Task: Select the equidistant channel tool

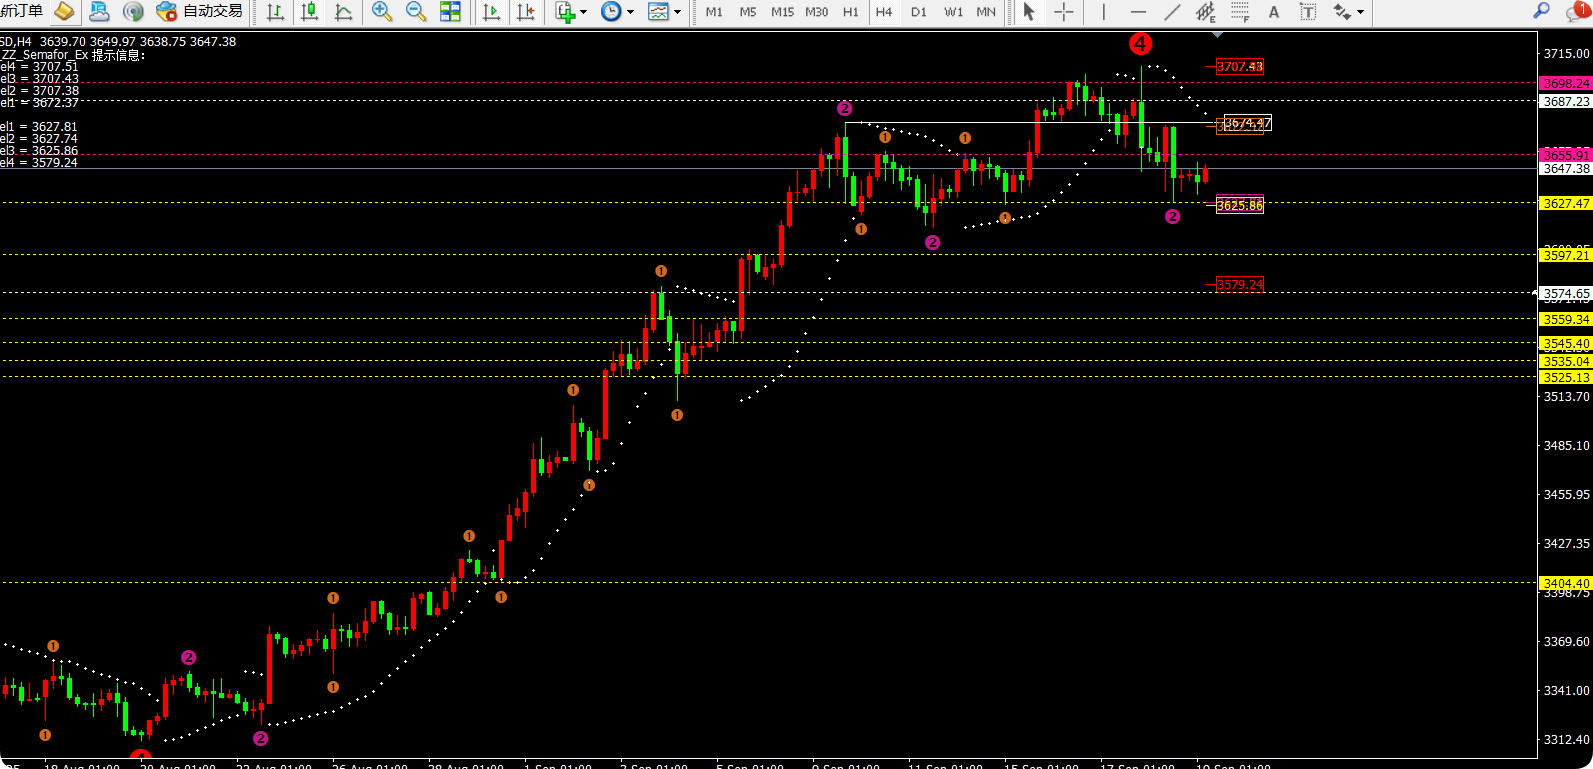Action: pos(1206,12)
